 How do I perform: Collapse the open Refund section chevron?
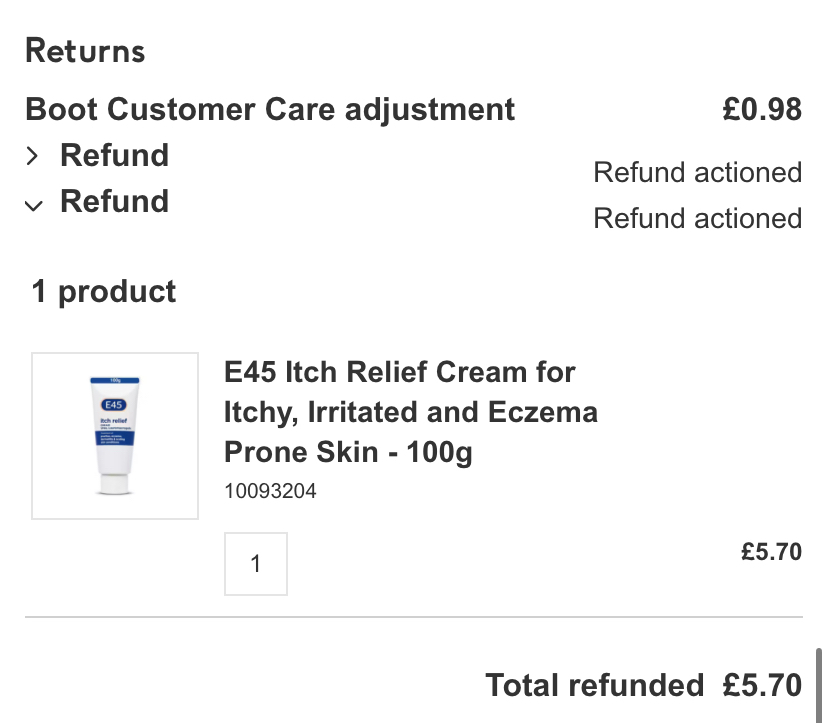point(34,205)
